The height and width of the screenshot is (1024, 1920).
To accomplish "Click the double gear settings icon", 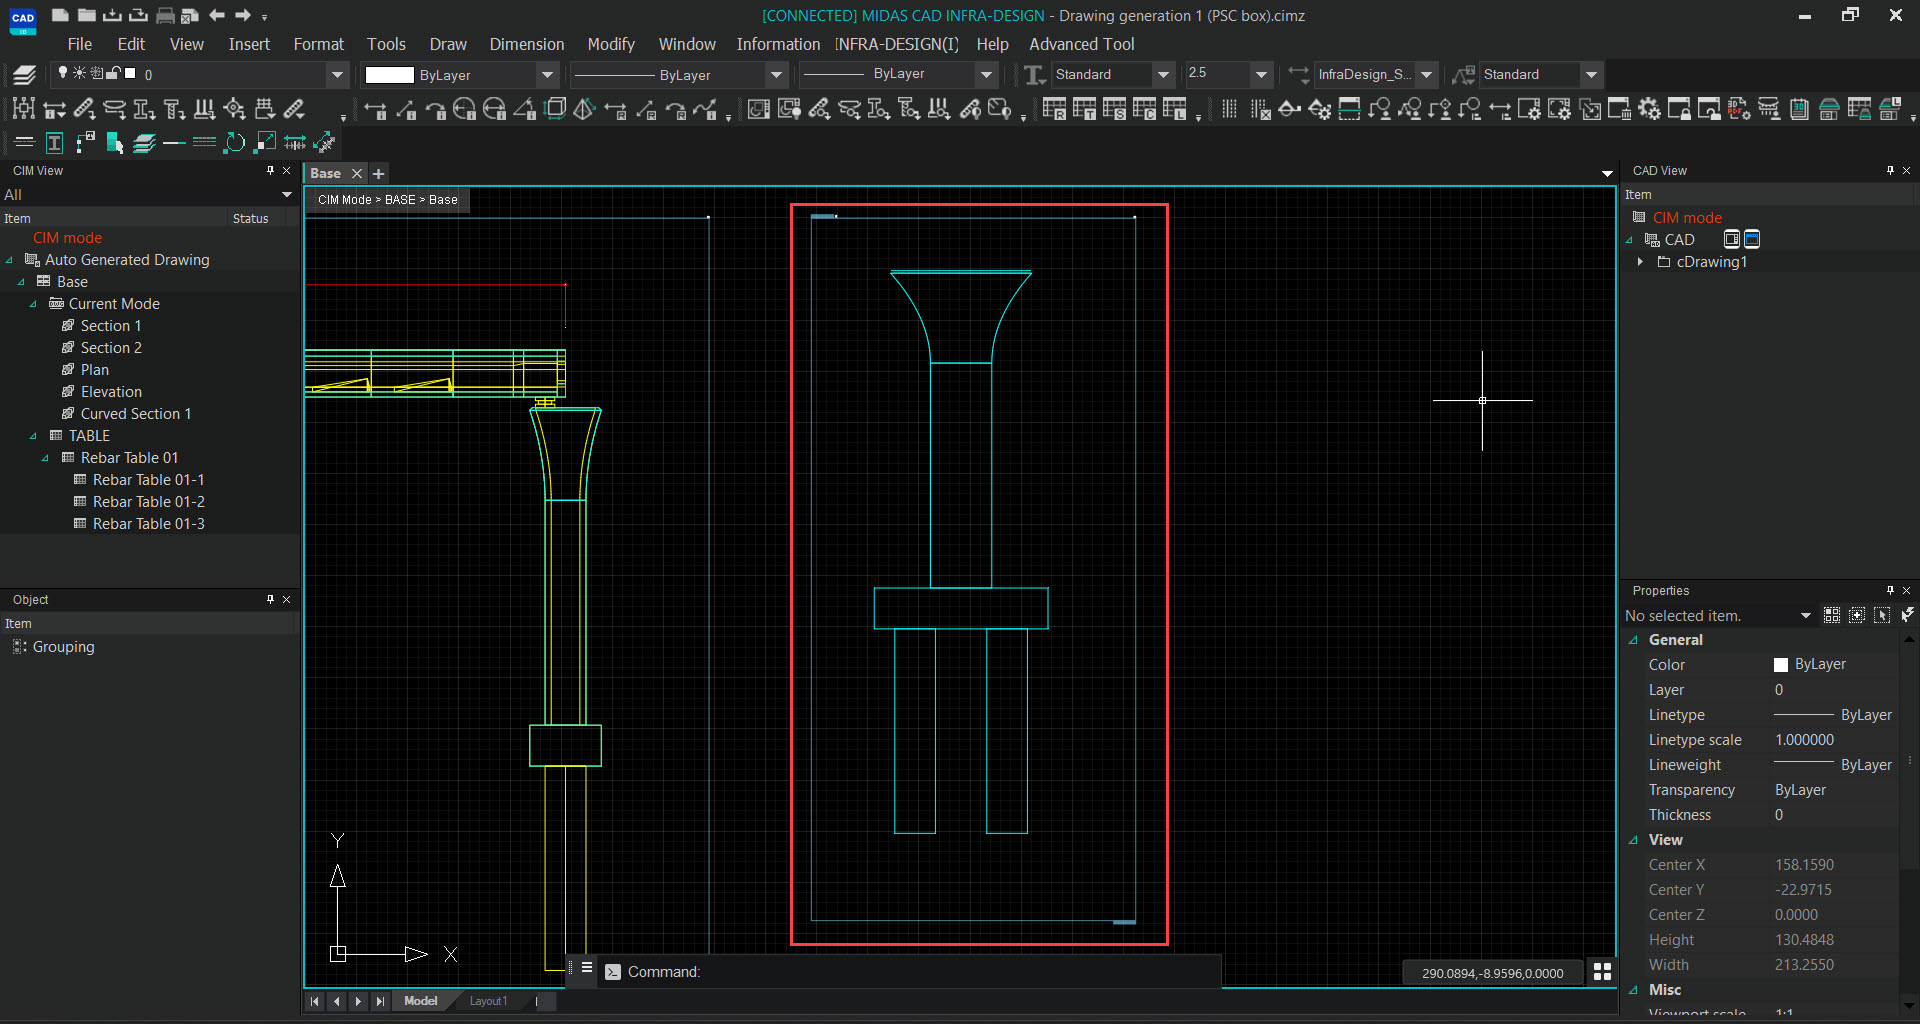I will (1649, 109).
